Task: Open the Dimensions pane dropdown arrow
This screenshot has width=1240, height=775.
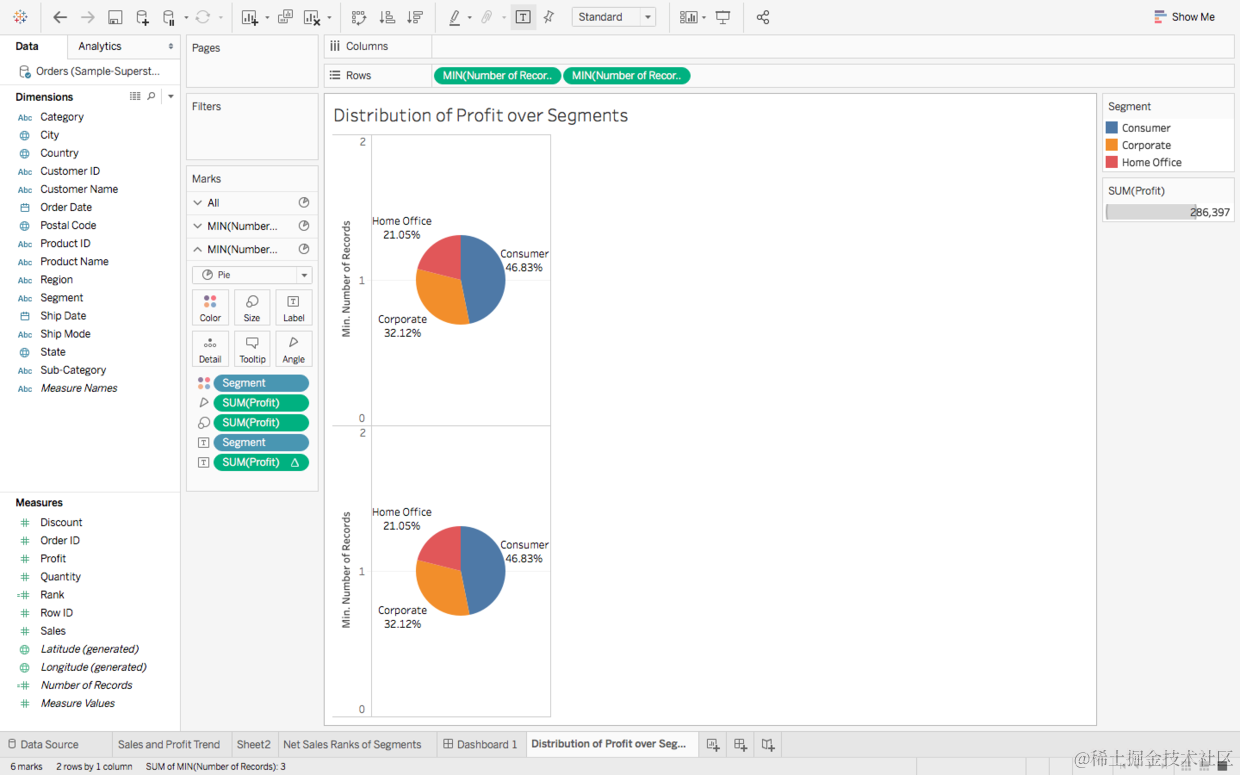Action: coord(171,96)
